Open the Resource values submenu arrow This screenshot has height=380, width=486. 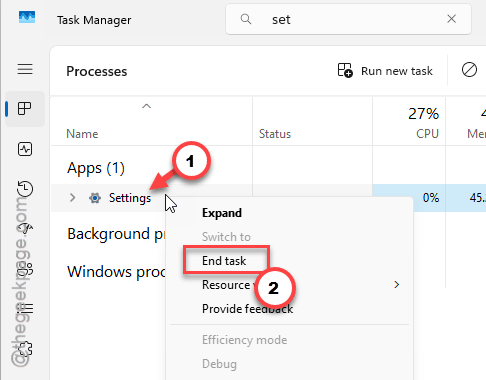[x=396, y=285]
